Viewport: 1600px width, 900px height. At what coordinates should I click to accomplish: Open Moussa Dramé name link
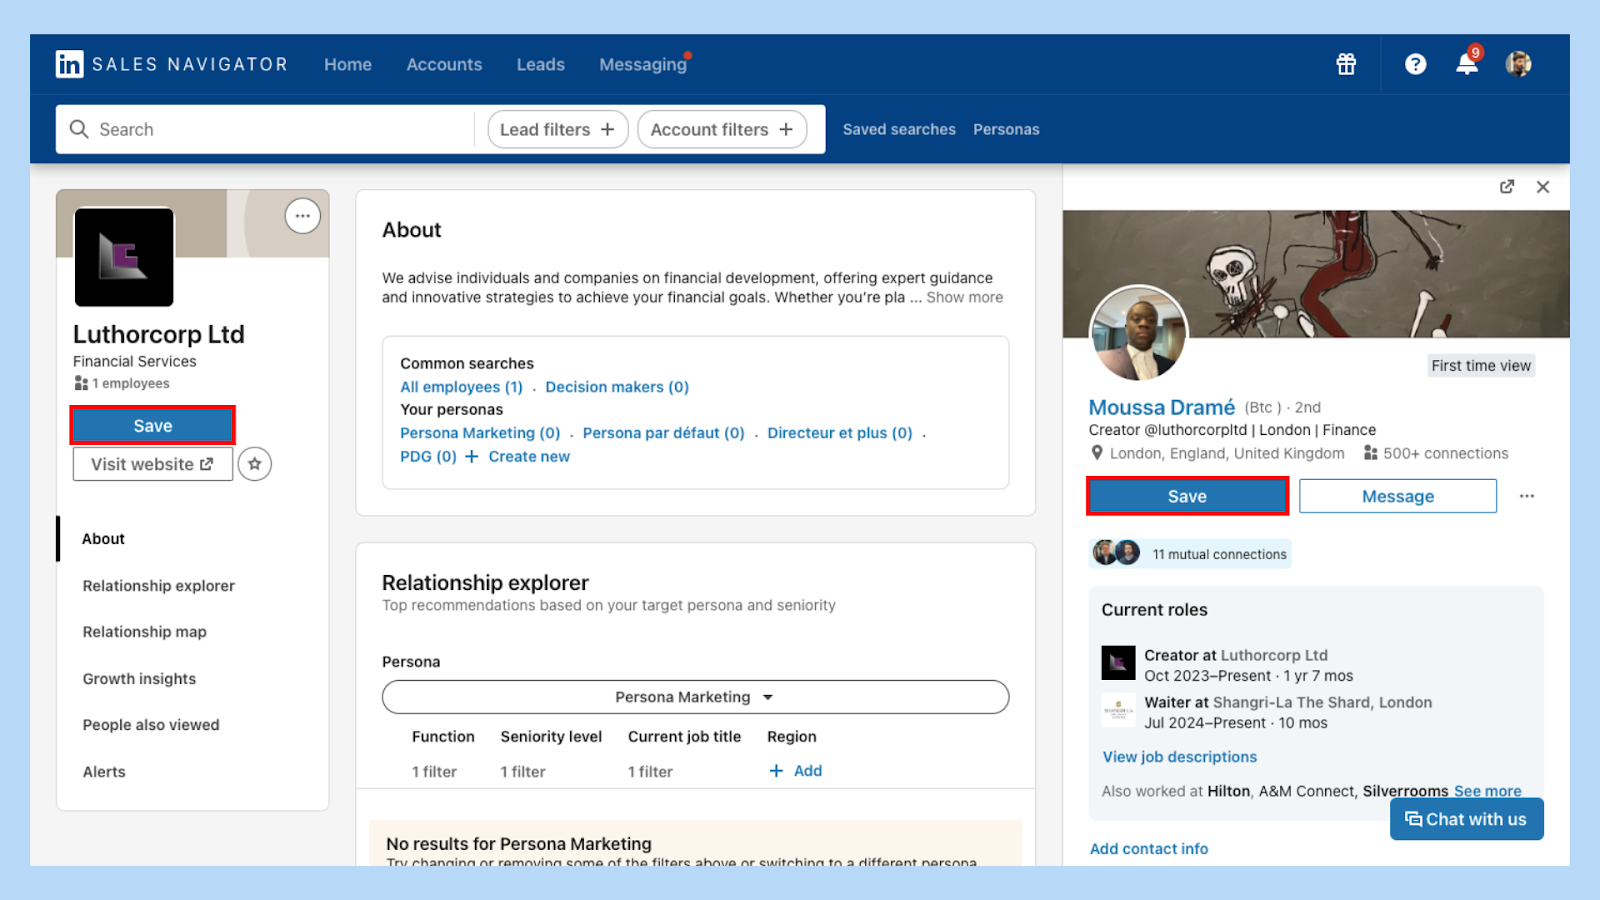point(1162,407)
